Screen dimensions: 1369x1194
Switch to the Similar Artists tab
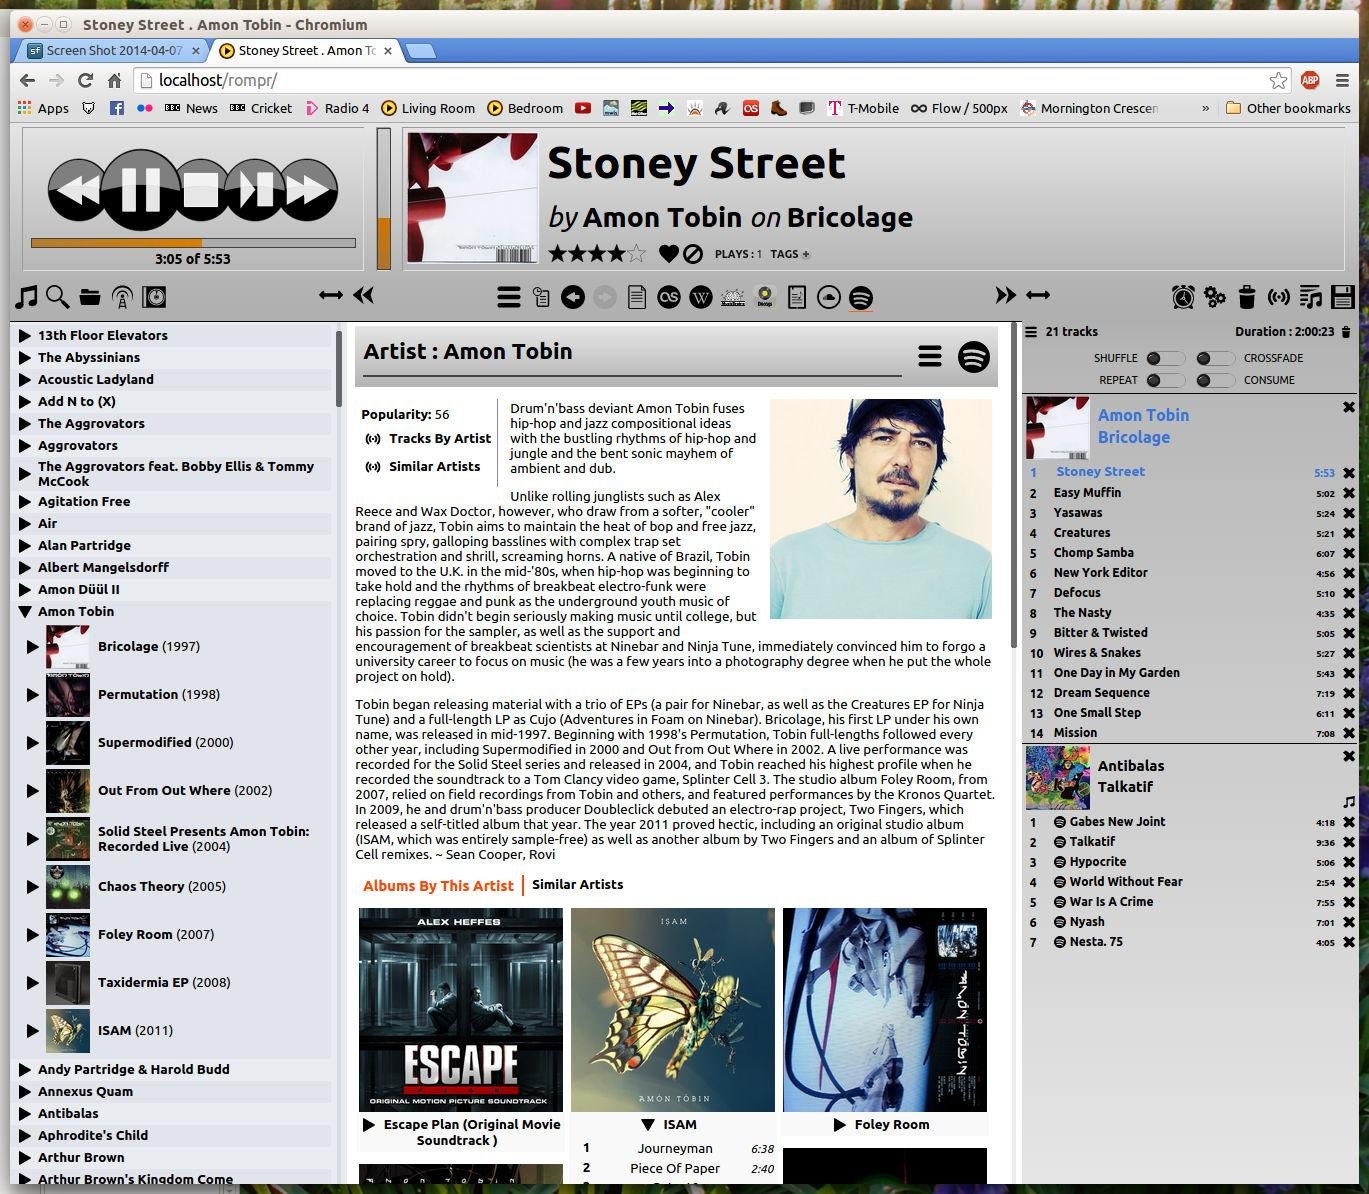578,884
